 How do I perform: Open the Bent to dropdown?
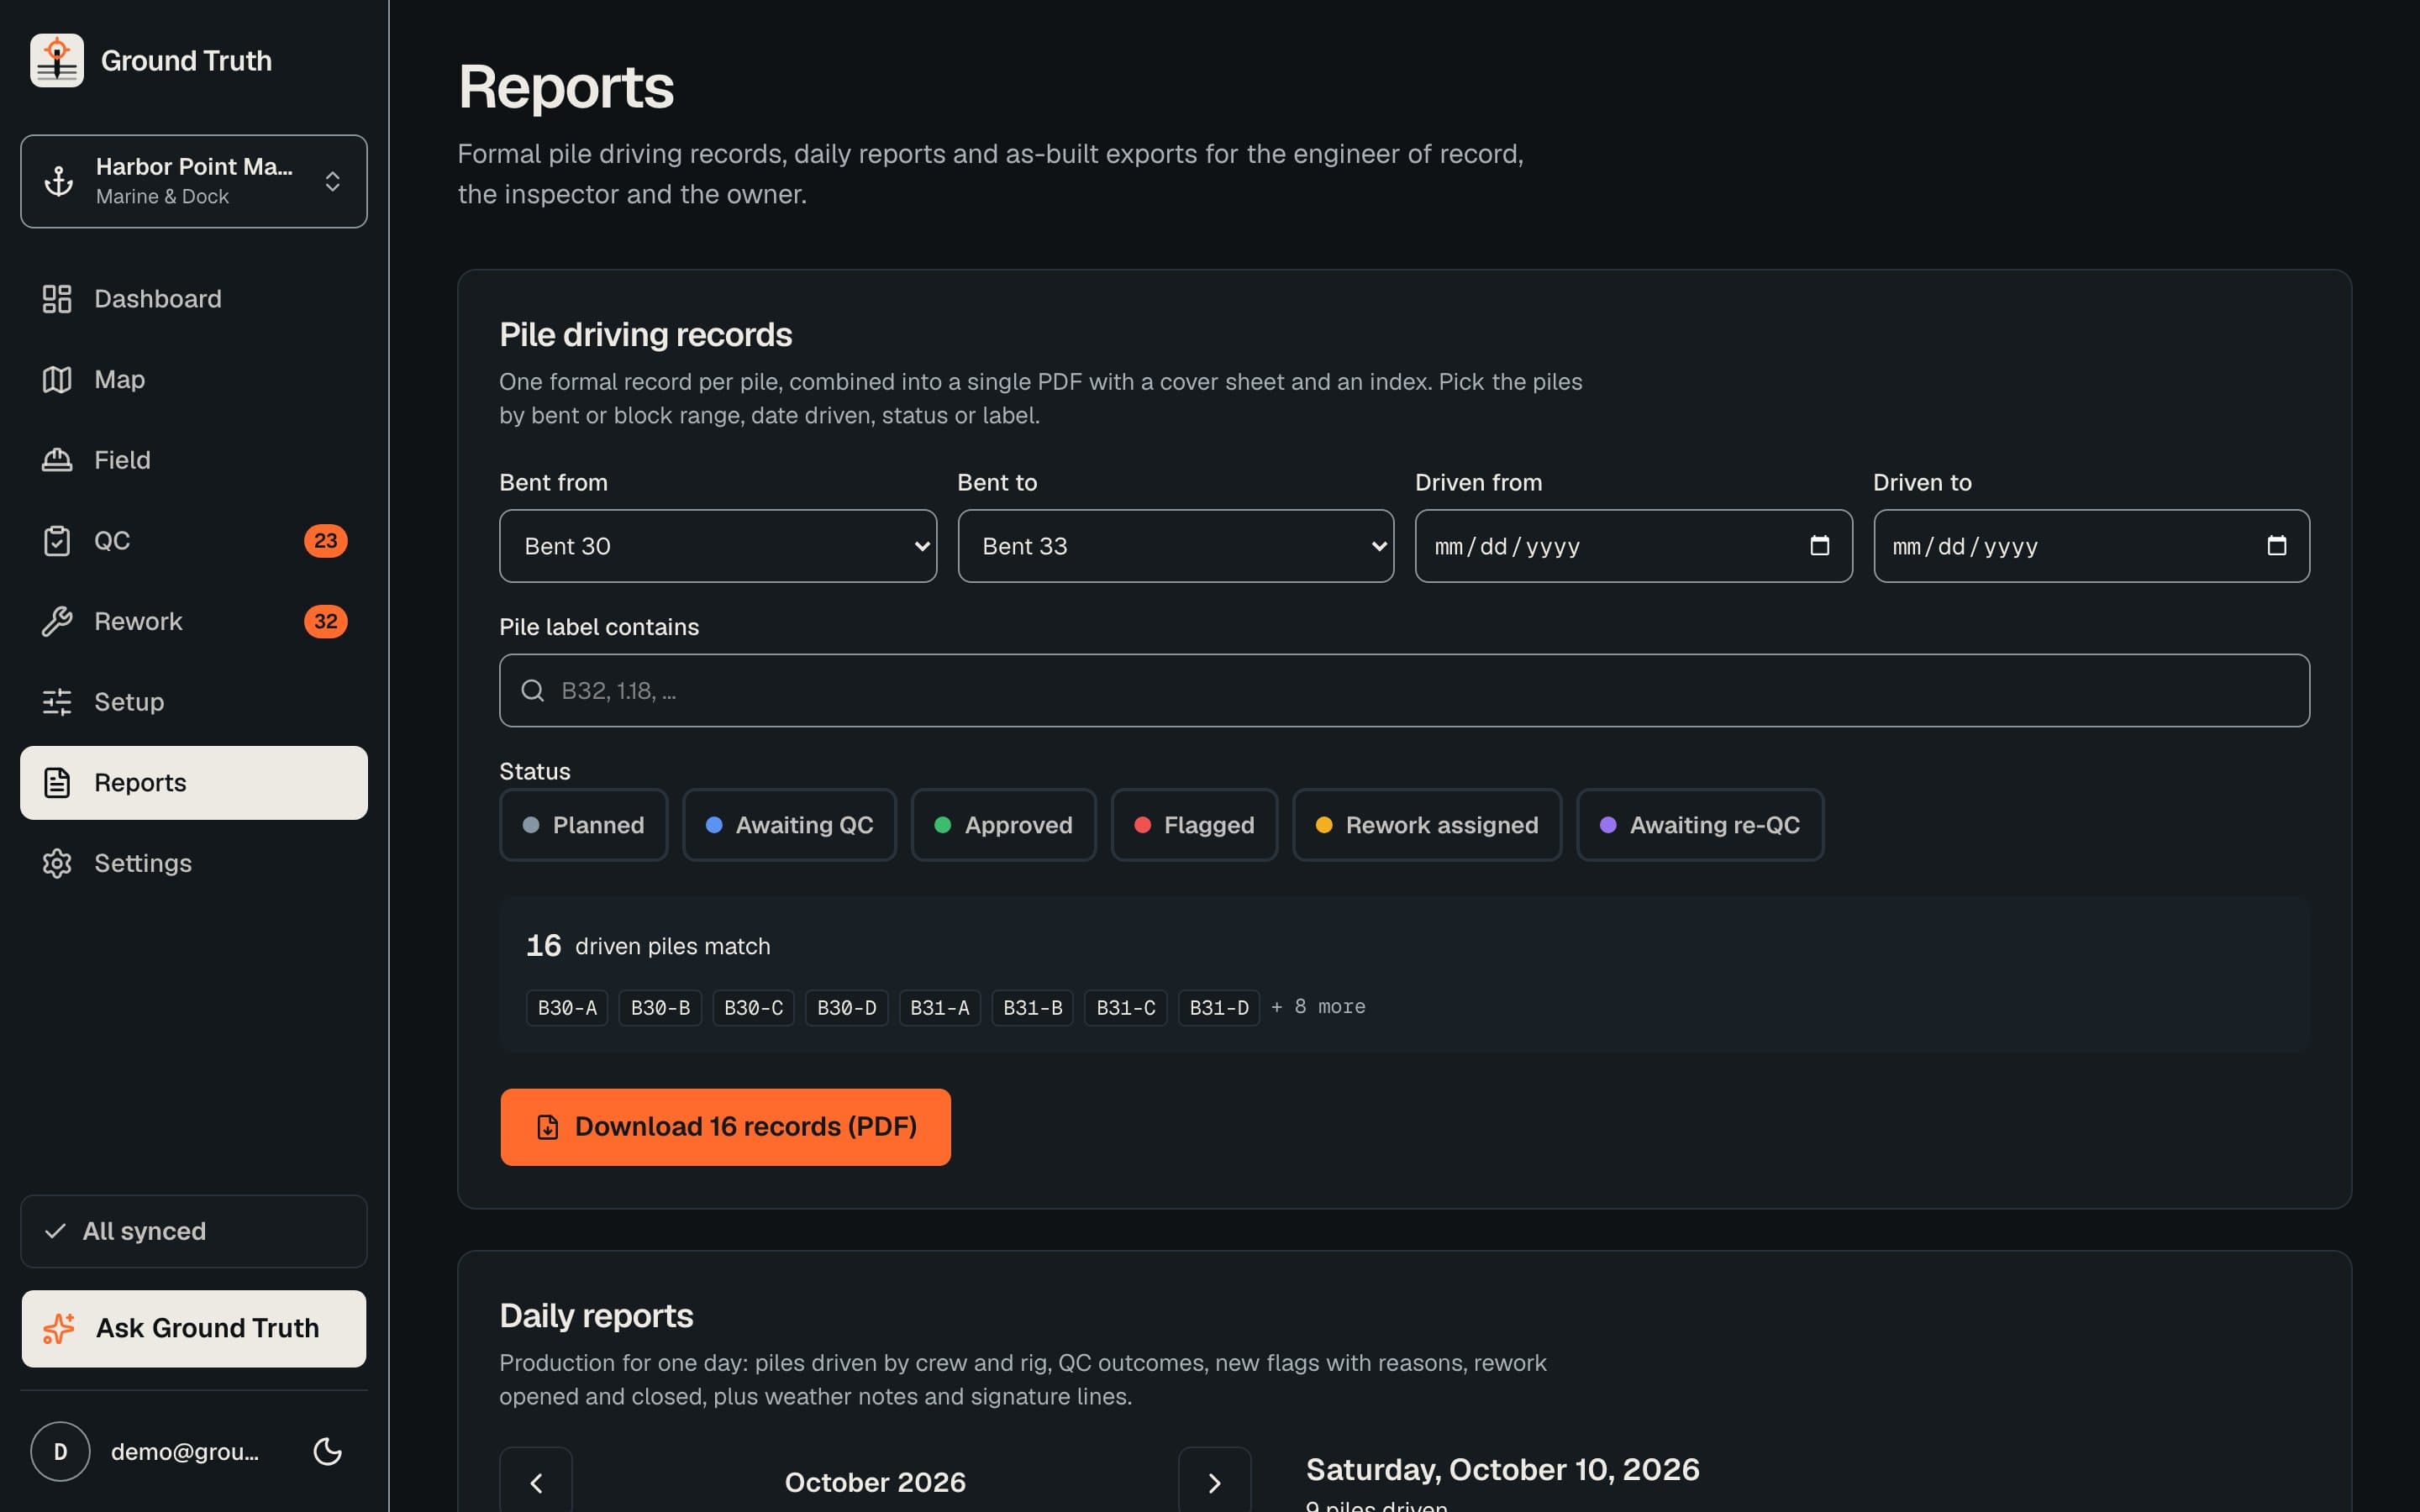point(1176,546)
